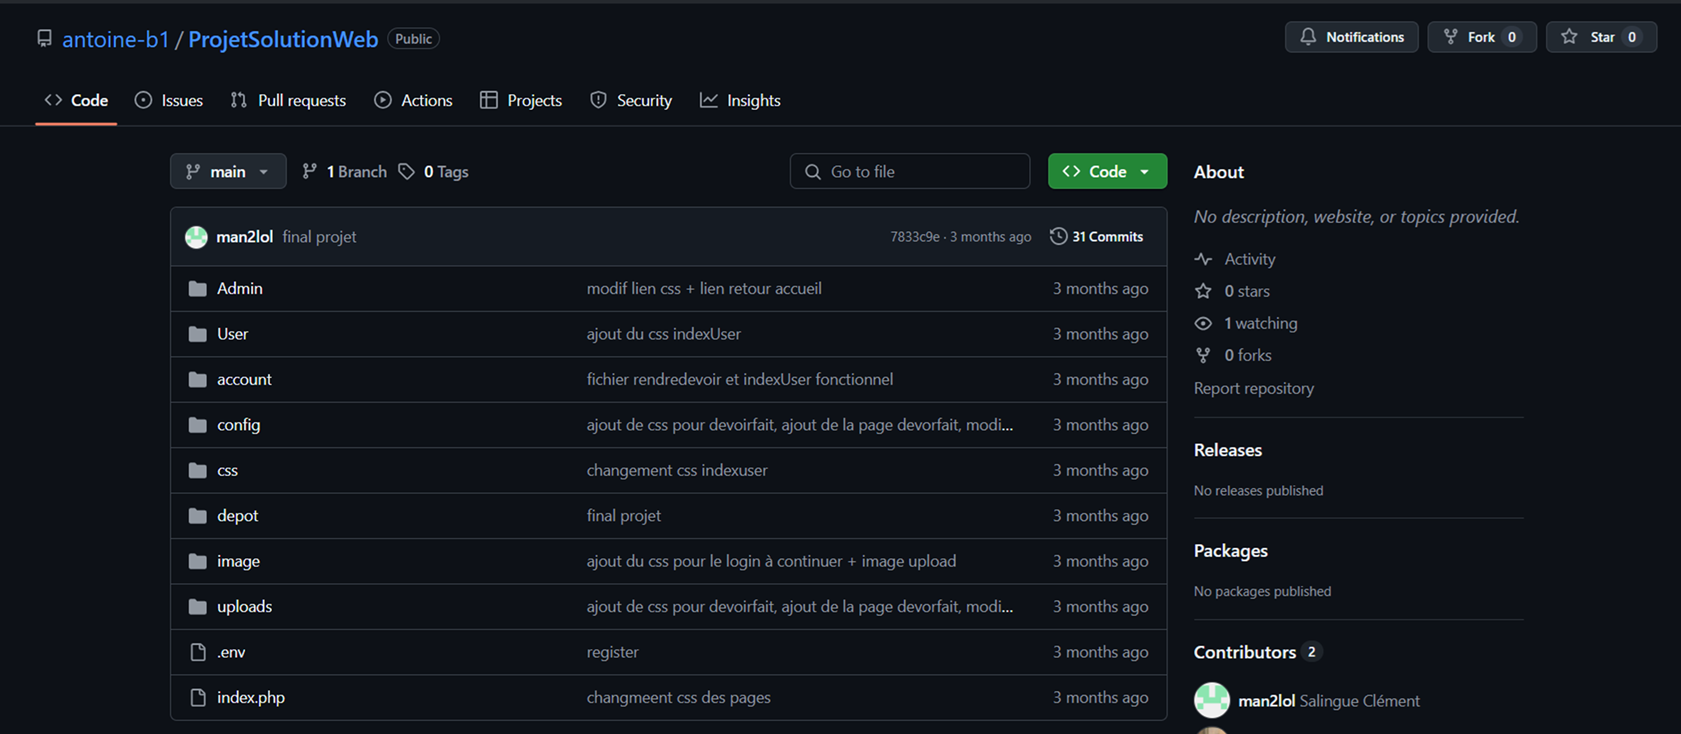Fork this repository
Screen dimensions: 1681x734
(x=1481, y=37)
